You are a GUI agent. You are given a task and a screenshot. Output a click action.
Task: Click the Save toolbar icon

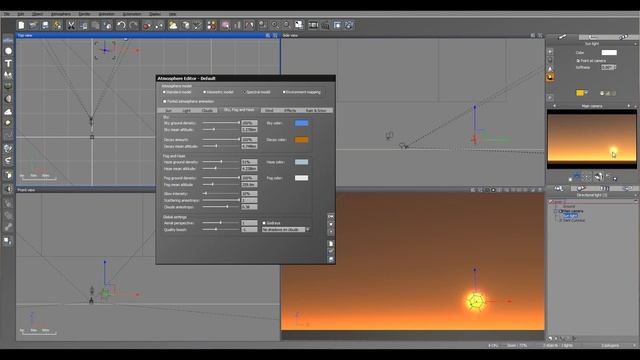pyautogui.click(x=45, y=25)
